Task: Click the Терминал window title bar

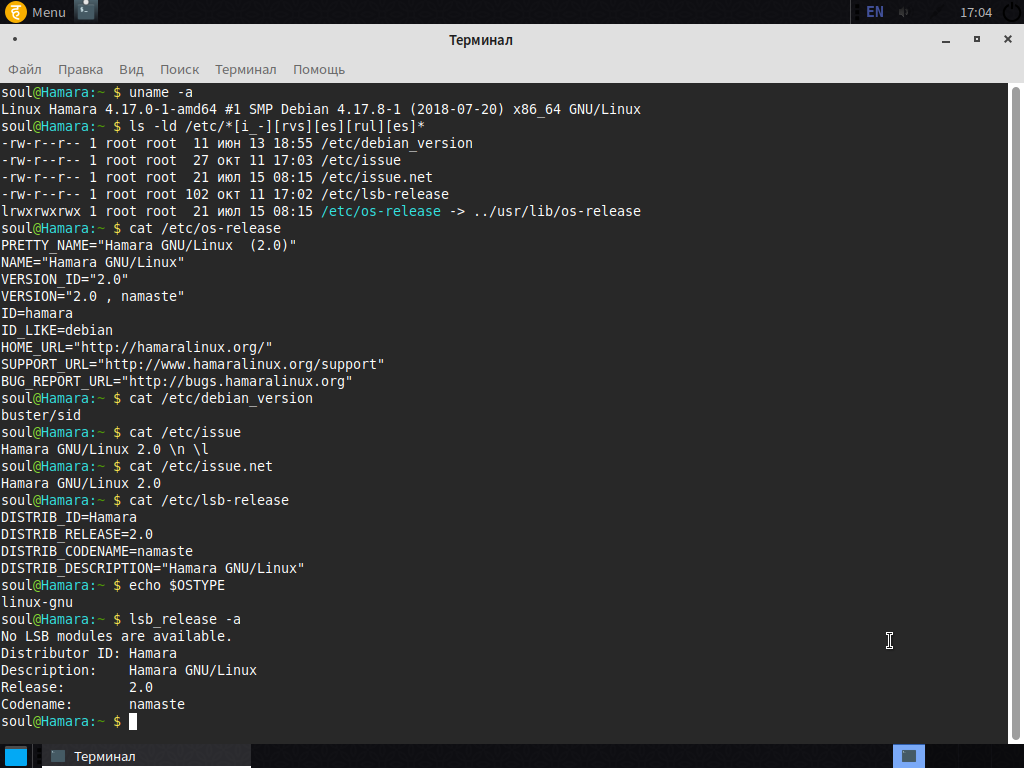Action: [481, 40]
